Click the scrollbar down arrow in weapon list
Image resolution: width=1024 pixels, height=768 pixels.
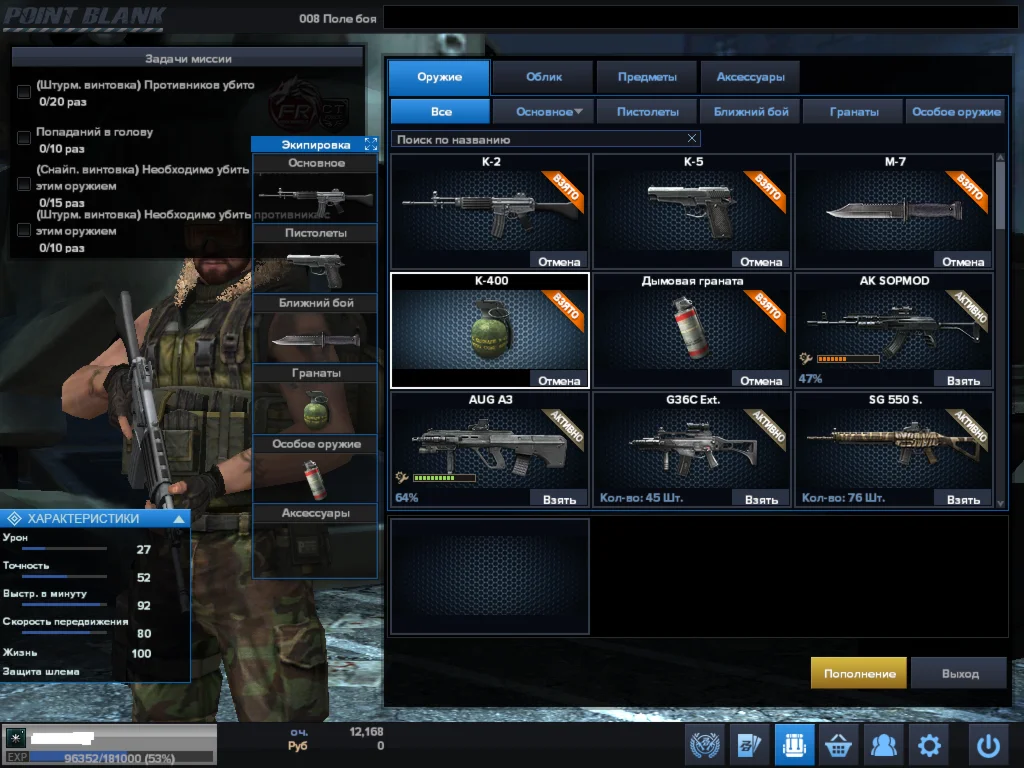(1000, 504)
